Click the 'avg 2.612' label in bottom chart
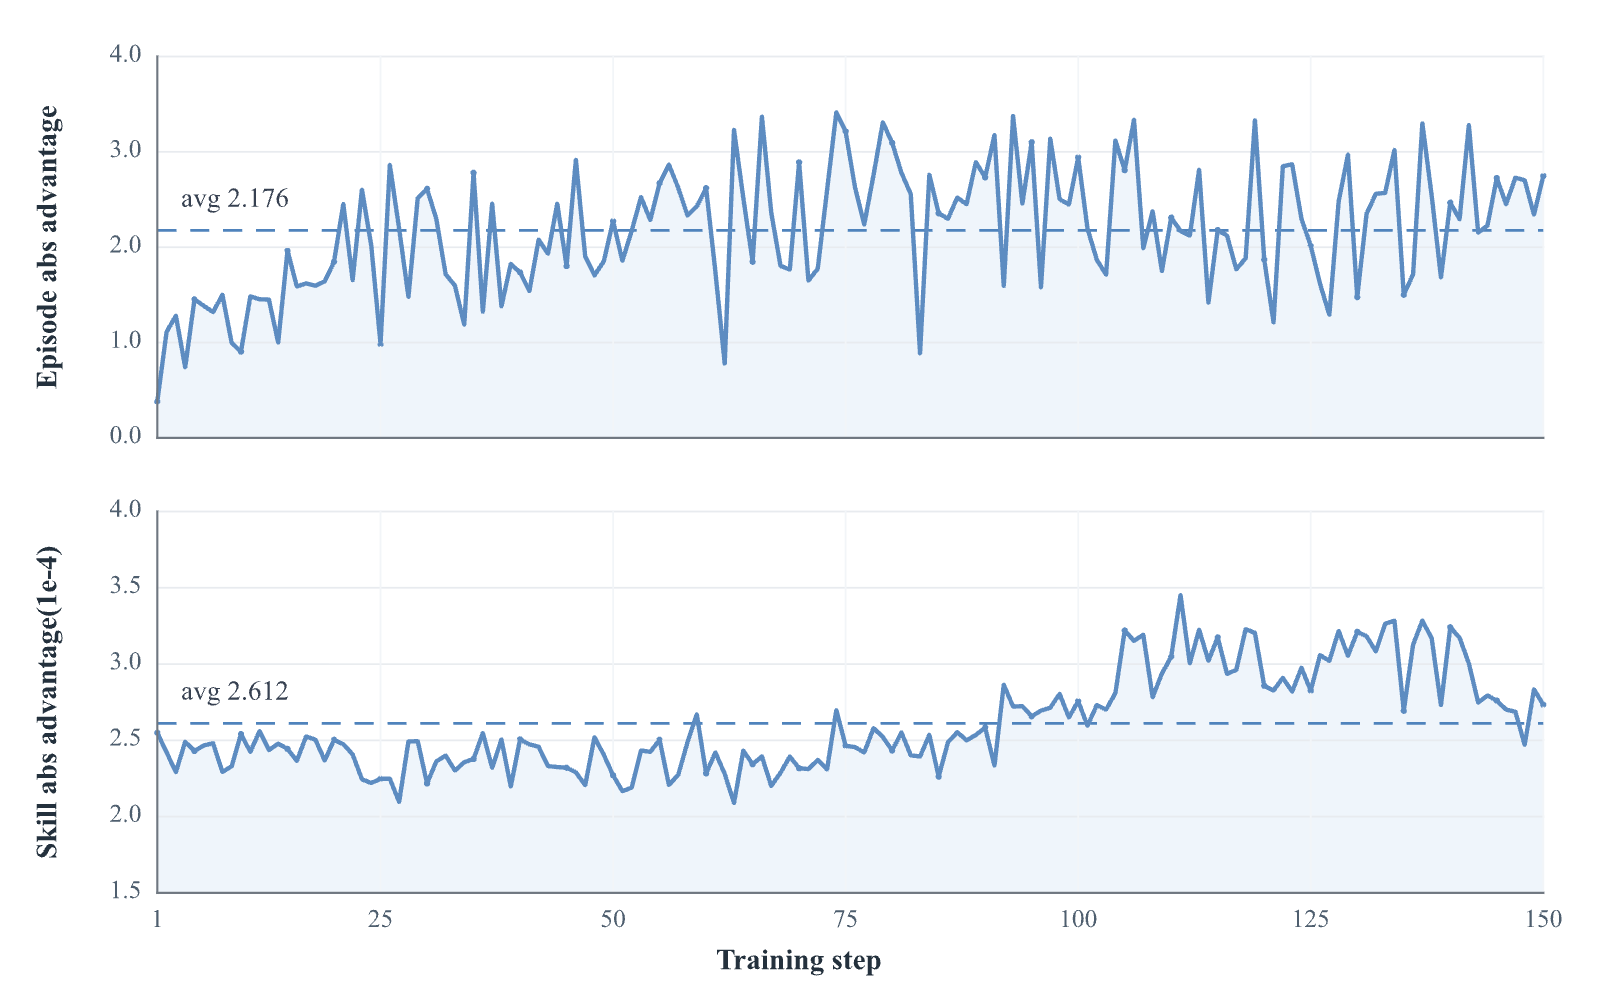The image size is (1600, 1004). (x=234, y=691)
